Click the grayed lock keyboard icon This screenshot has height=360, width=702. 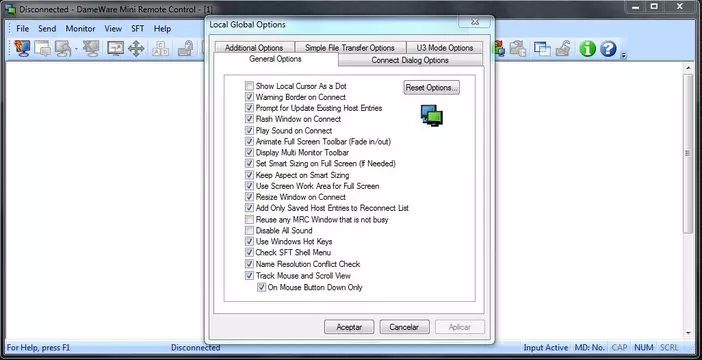pyautogui.click(x=185, y=48)
